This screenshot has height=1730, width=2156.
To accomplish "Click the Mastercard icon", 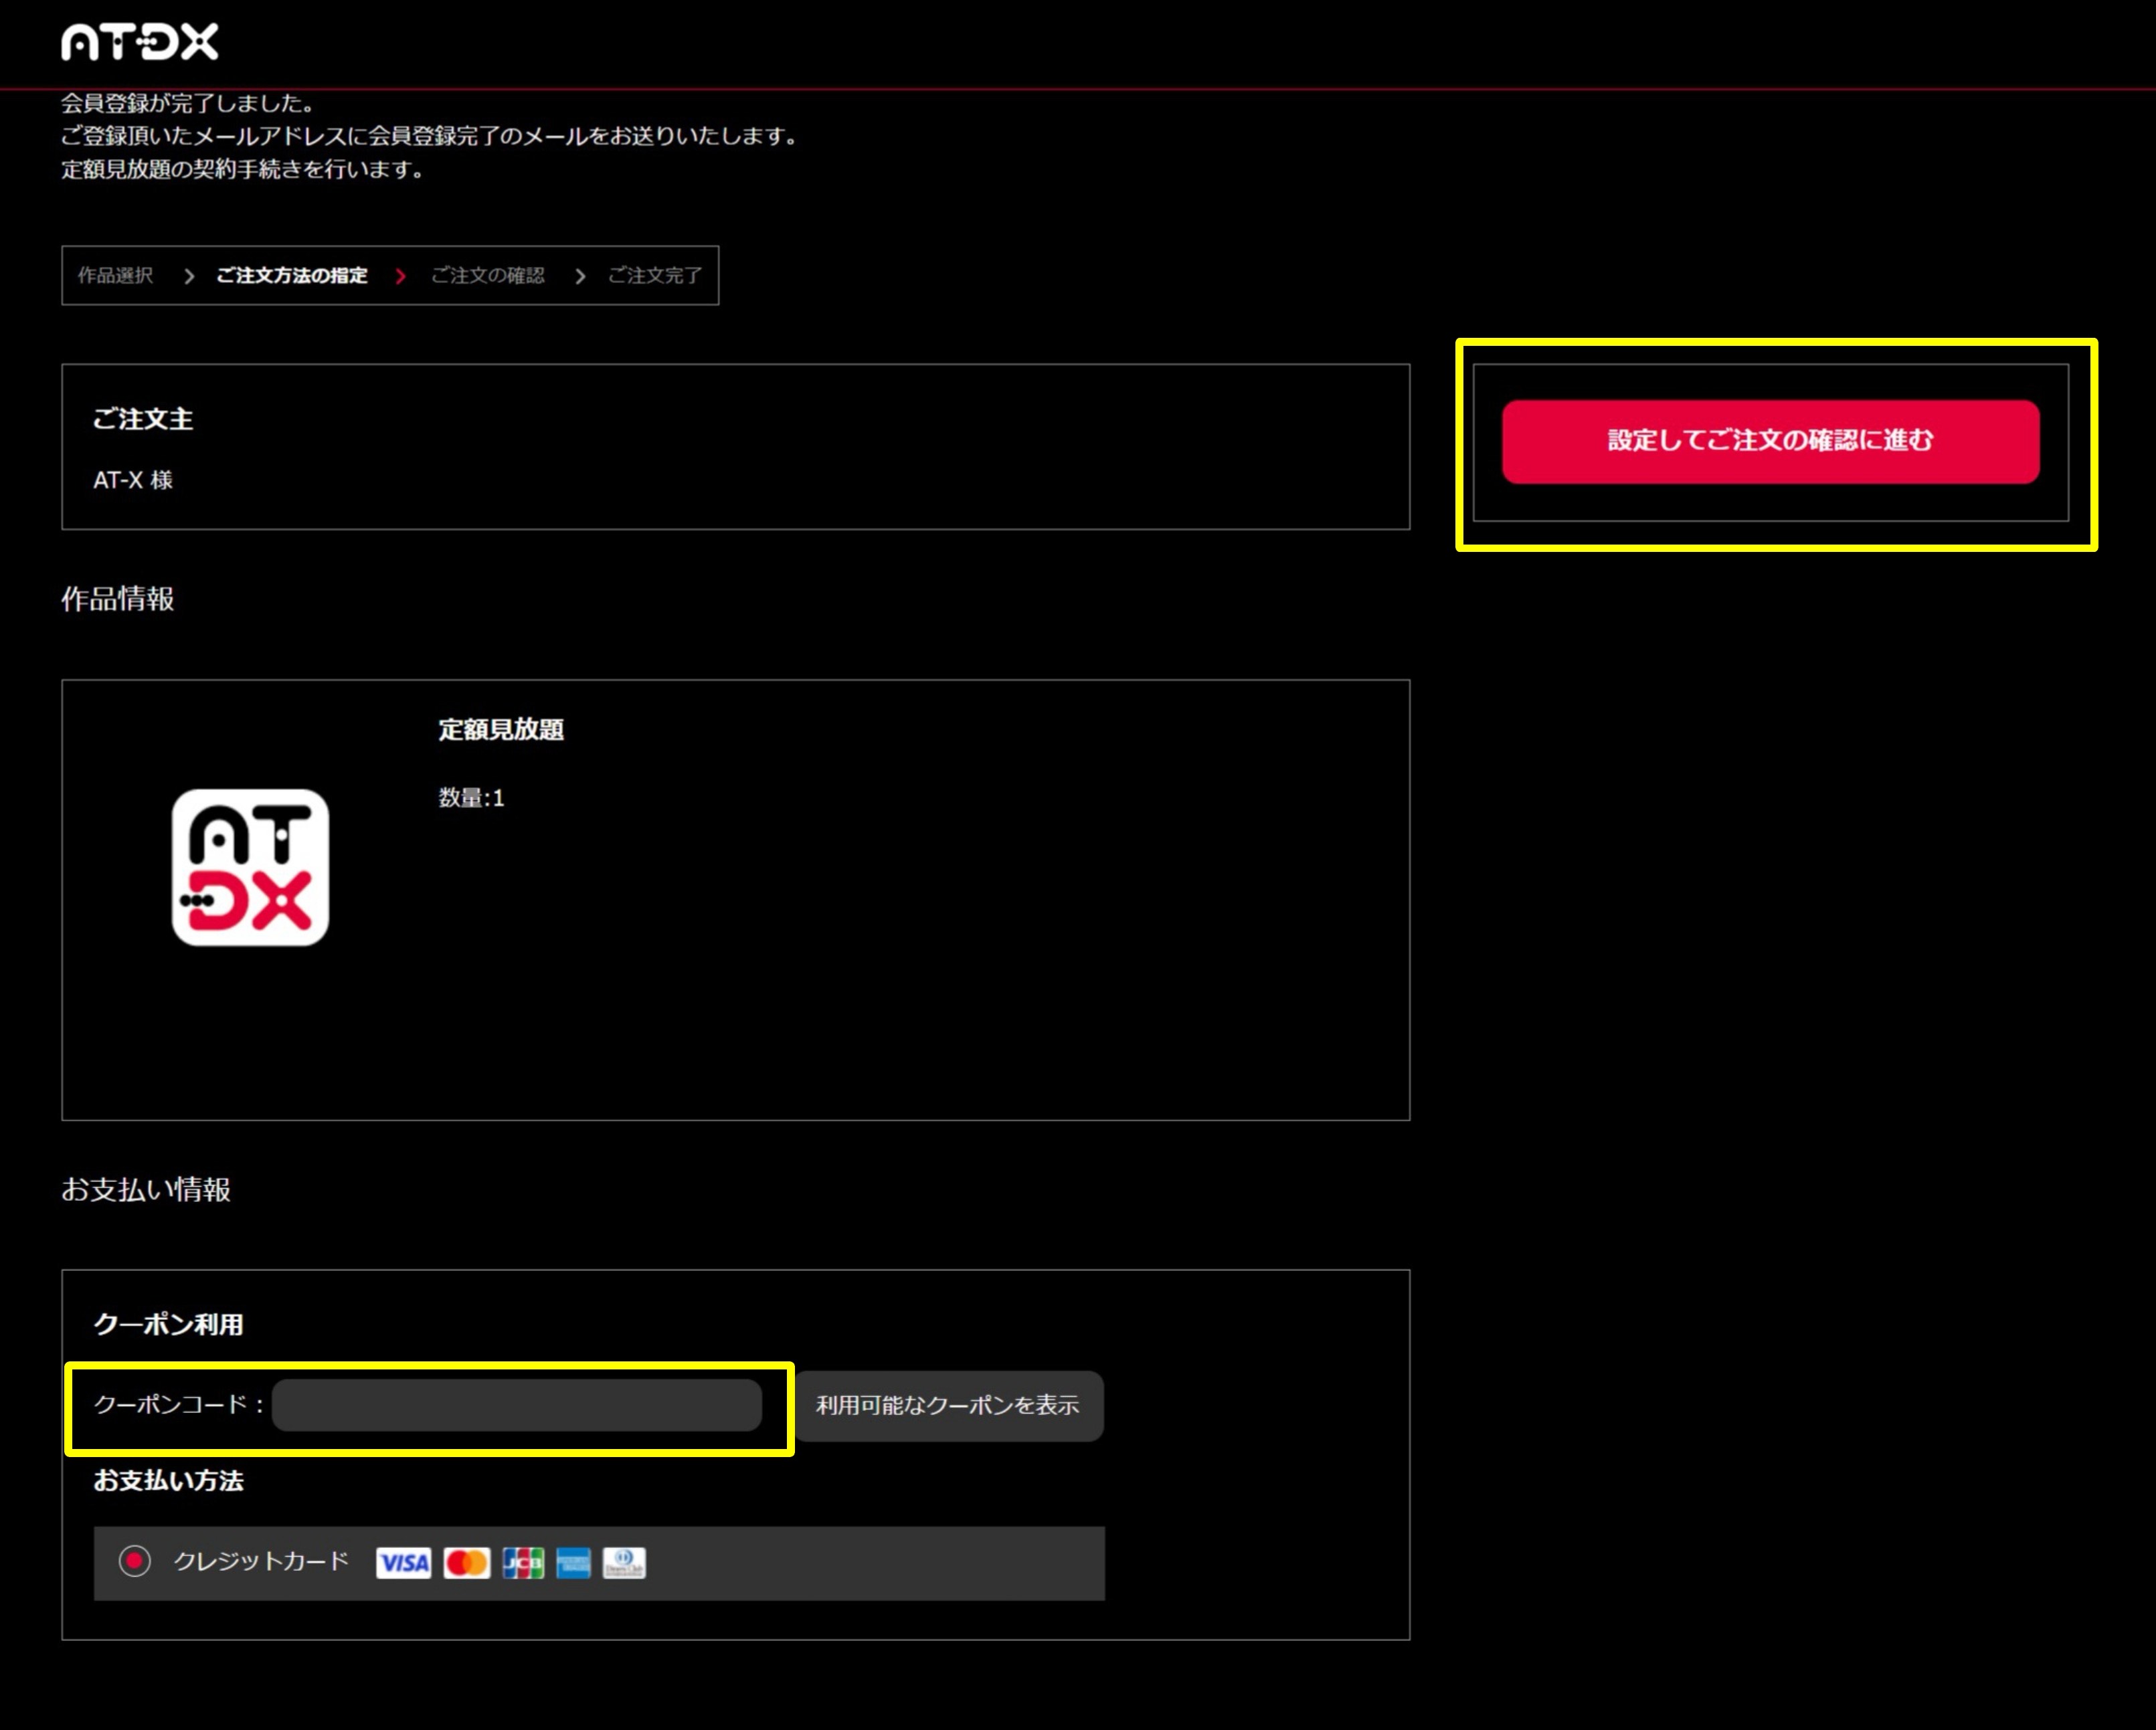I will 466,1562.
